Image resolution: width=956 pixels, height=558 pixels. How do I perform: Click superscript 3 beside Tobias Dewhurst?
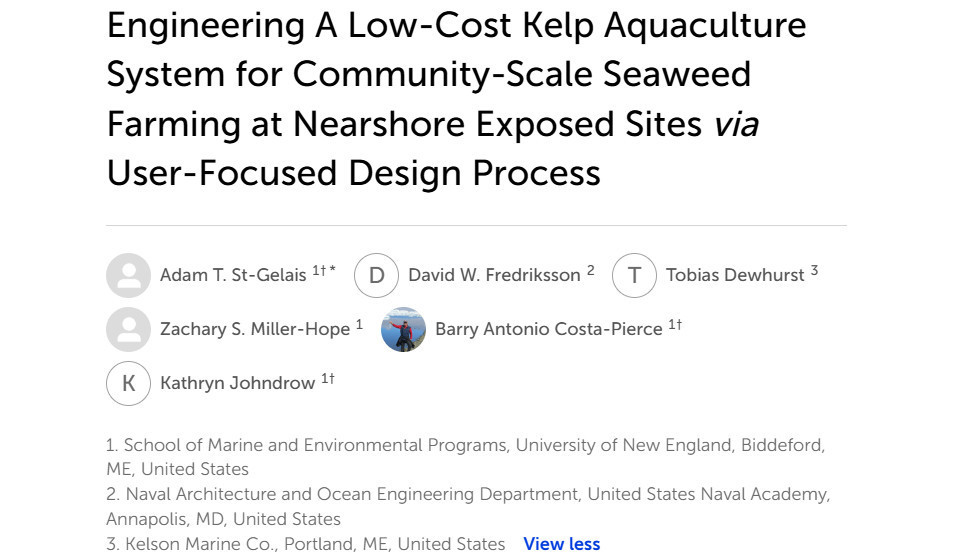coord(814,270)
